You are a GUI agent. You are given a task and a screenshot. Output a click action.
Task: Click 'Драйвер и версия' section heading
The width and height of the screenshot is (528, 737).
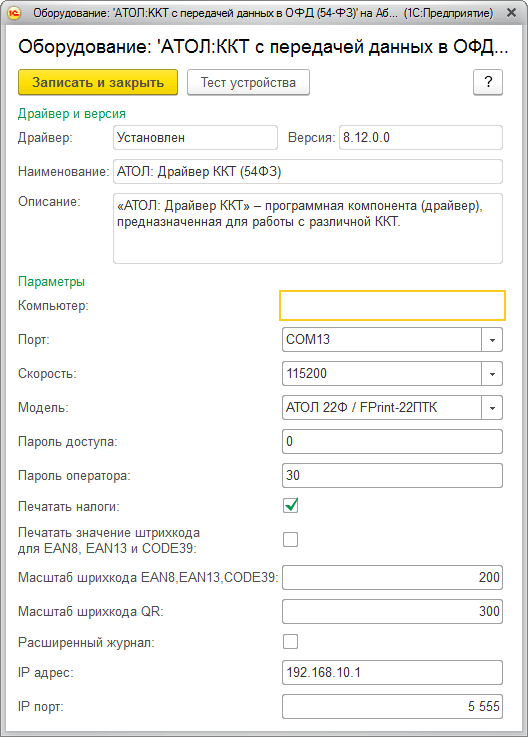tap(72, 114)
